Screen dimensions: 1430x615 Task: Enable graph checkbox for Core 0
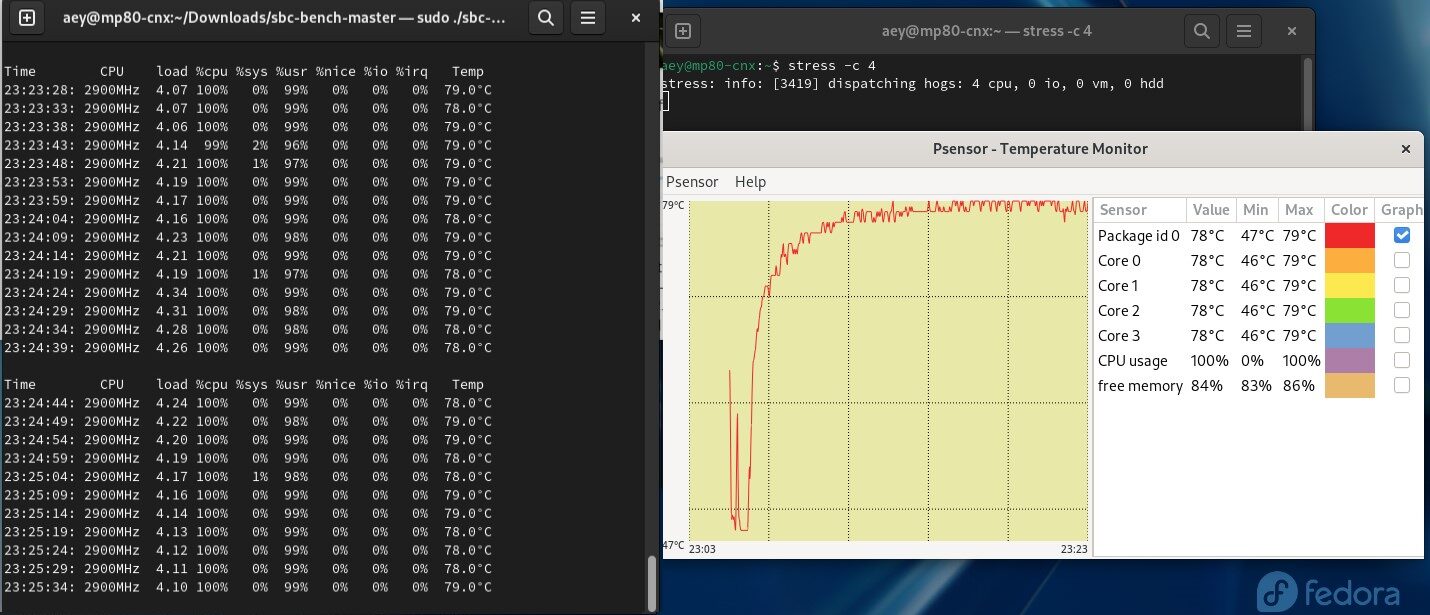pos(1402,260)
